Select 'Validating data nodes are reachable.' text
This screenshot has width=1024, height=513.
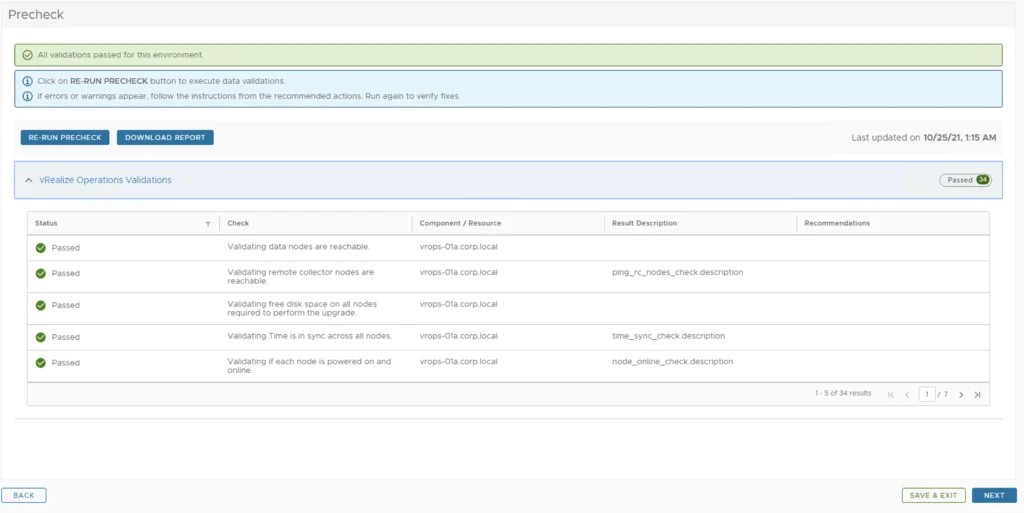[x=299, y=247]
